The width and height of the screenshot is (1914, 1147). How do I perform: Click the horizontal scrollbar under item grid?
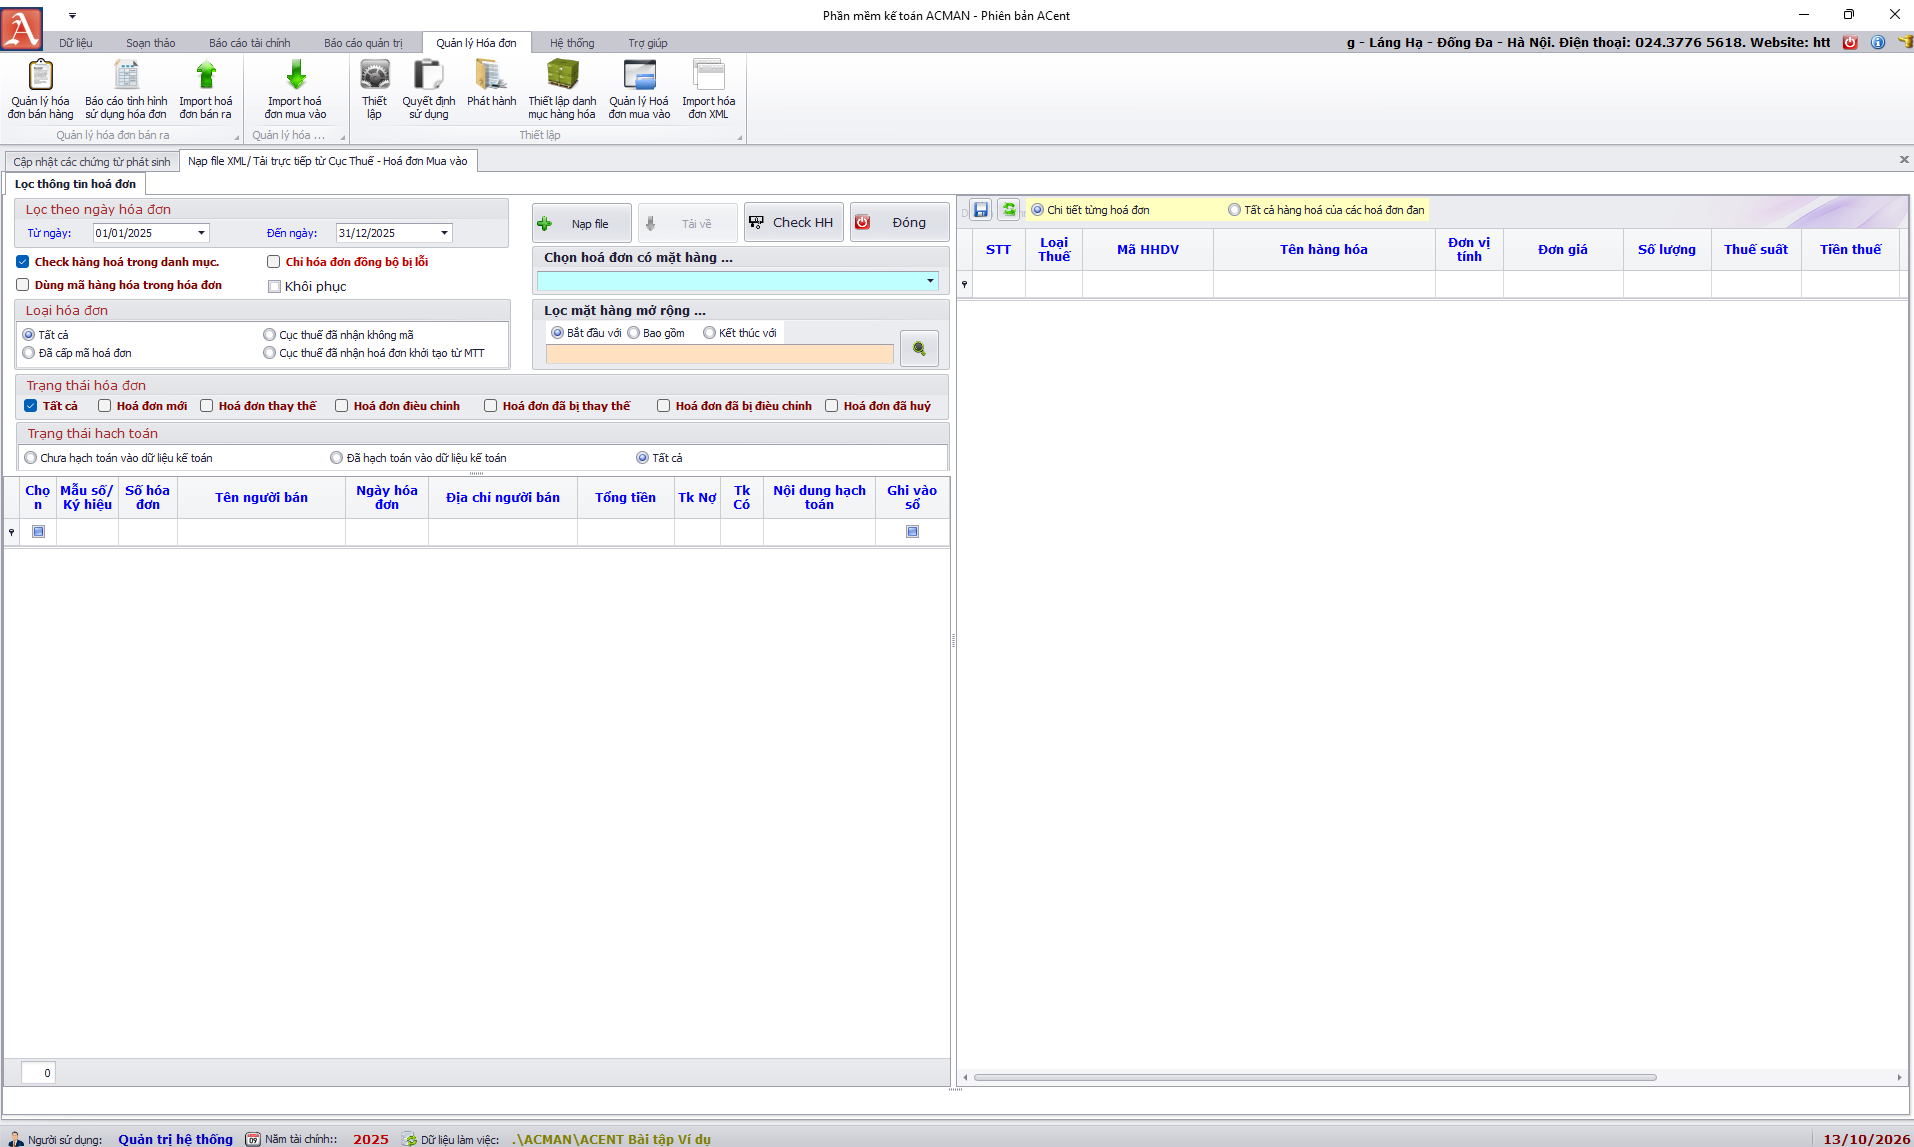[x=1315, y=1077]
